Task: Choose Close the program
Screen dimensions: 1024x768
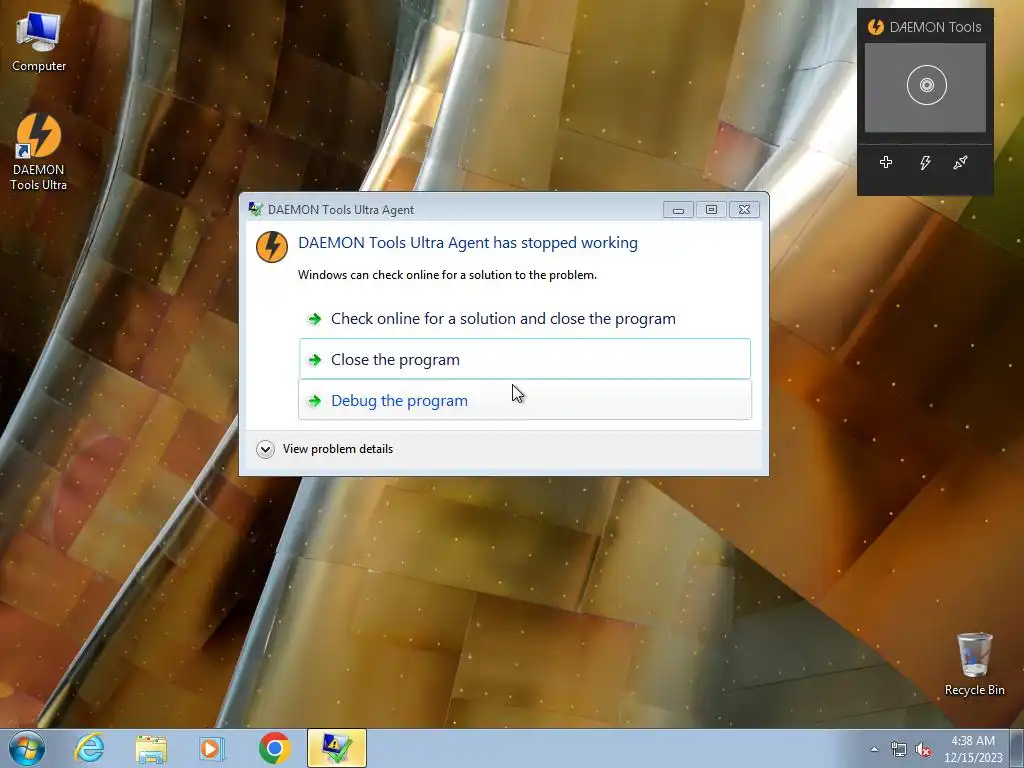Action: point(525,359)
